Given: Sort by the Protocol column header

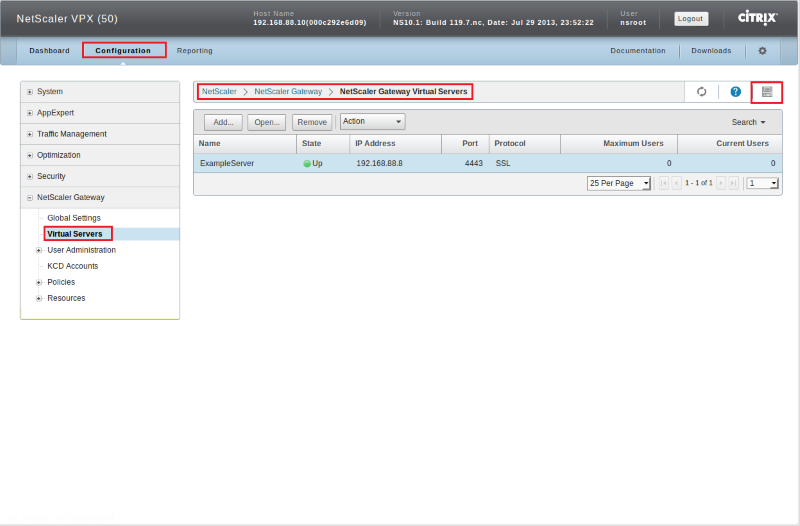Looking at the screenshot, I should 524,144.
